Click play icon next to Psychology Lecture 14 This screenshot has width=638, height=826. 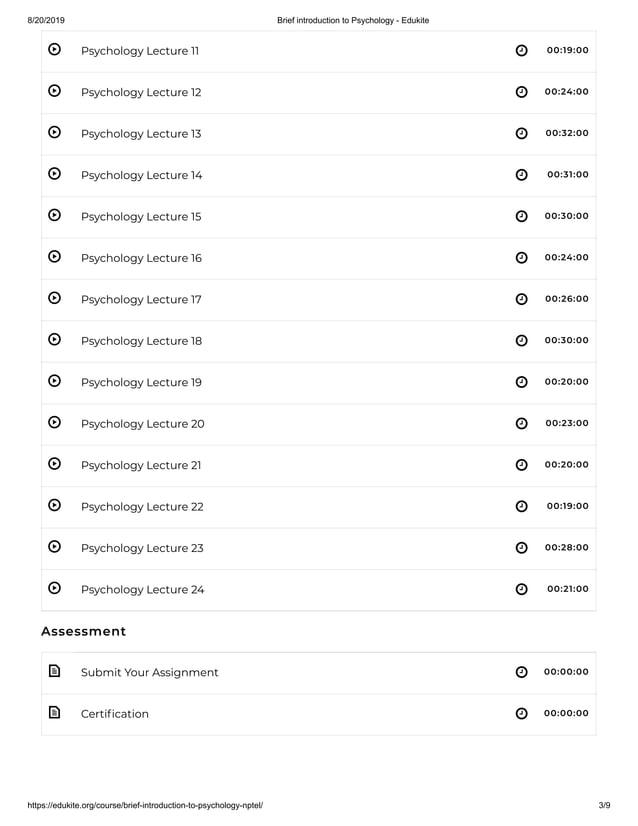point(54,174)
